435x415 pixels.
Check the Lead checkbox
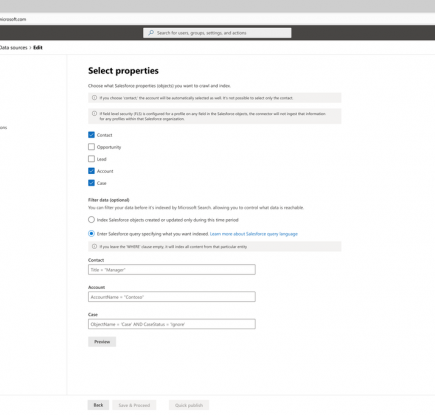pyautogui.click(x=91, y=159)
